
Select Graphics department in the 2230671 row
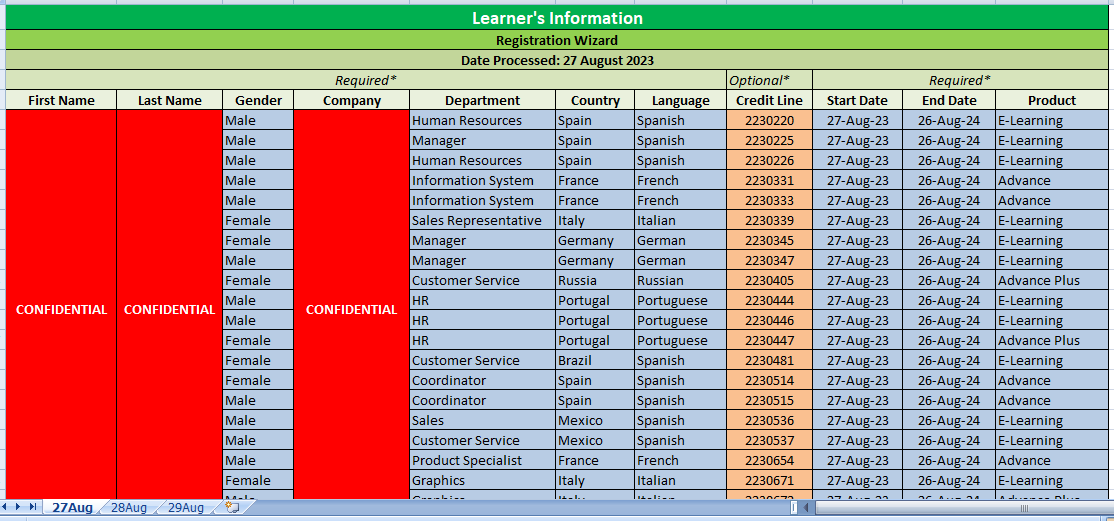click(x=482, y=480)
